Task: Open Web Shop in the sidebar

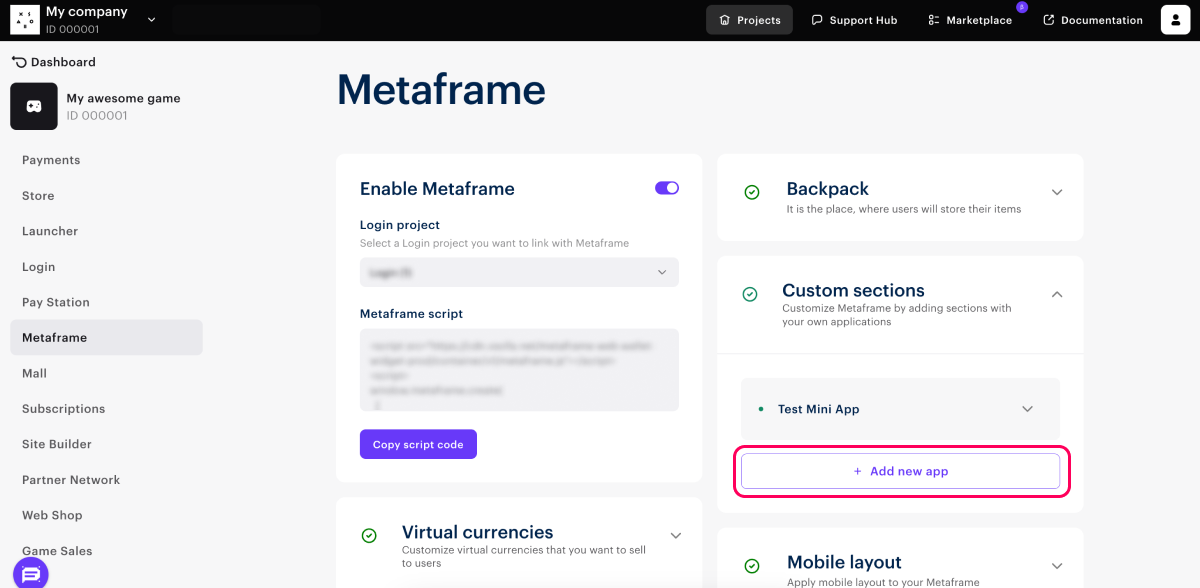Action: [x=52, y=515]
